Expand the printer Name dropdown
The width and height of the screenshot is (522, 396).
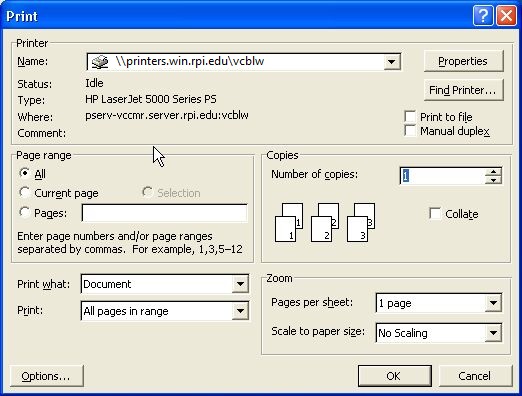click(392, 62)
